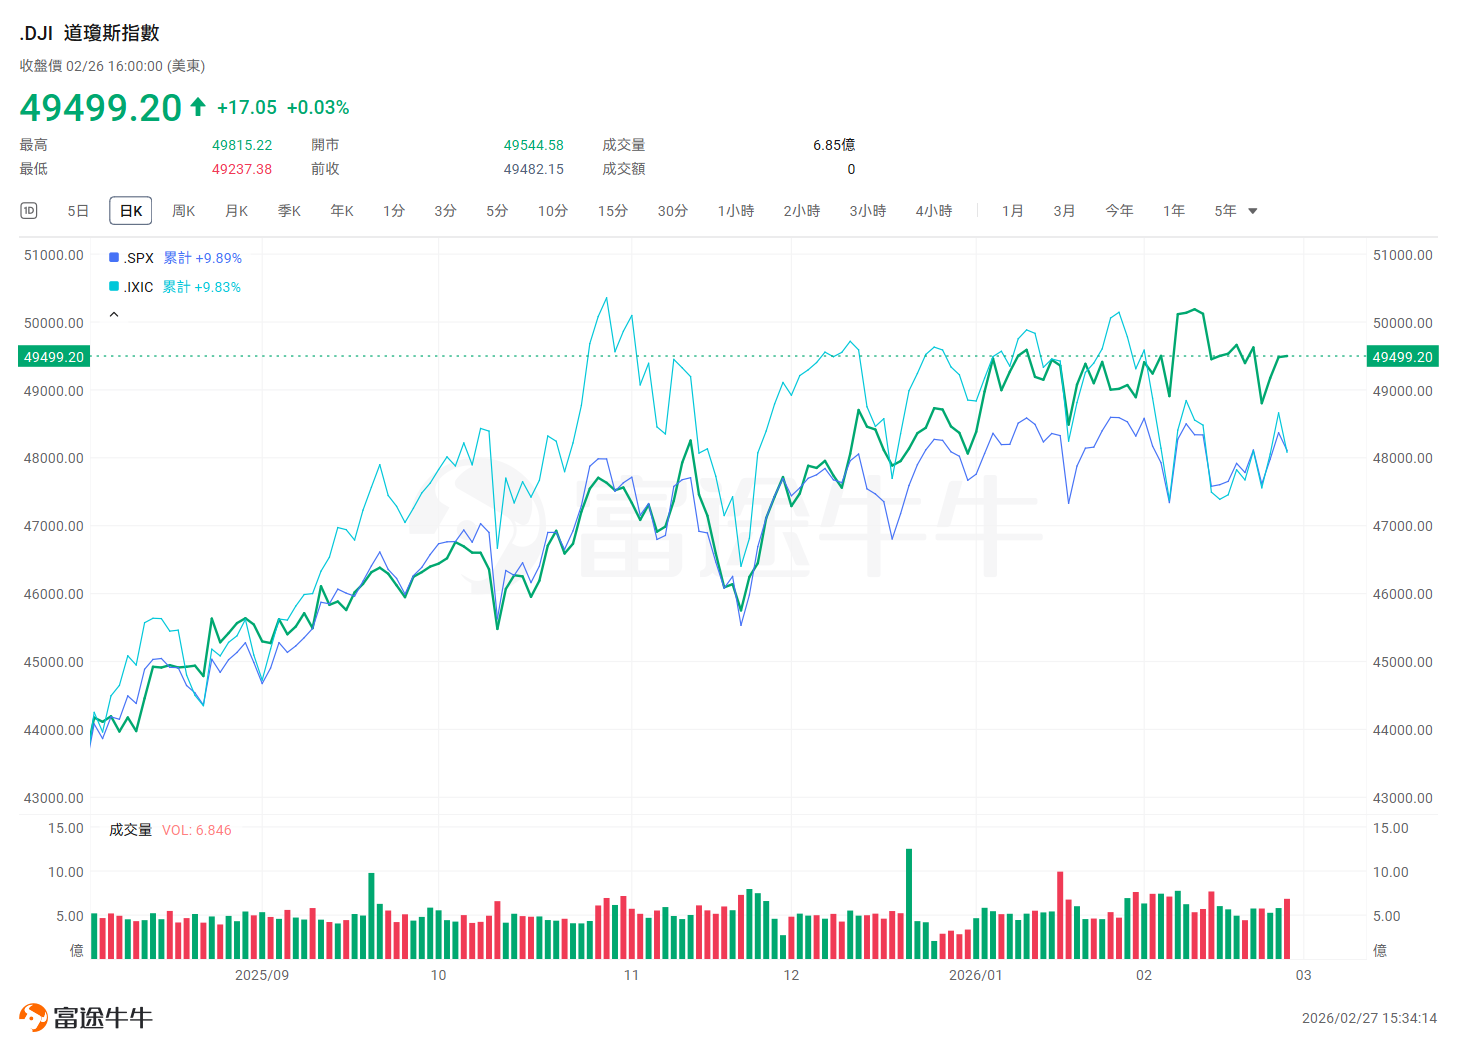Viewport: 1457px width, 1050px height.
Task: Click the .SPX 累計 +9.89% legend entry
Action: [175, 258]
